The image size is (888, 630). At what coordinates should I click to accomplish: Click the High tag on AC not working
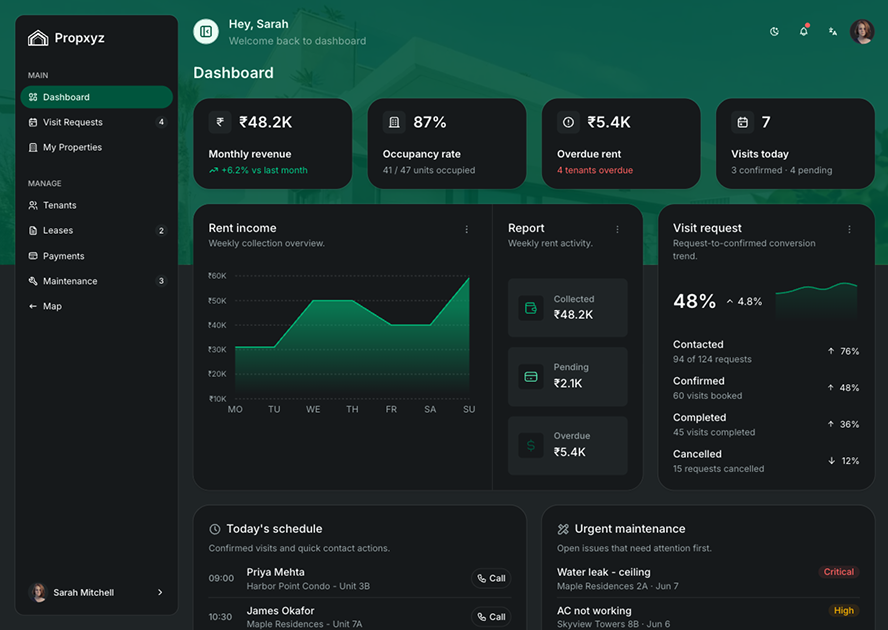843,610
